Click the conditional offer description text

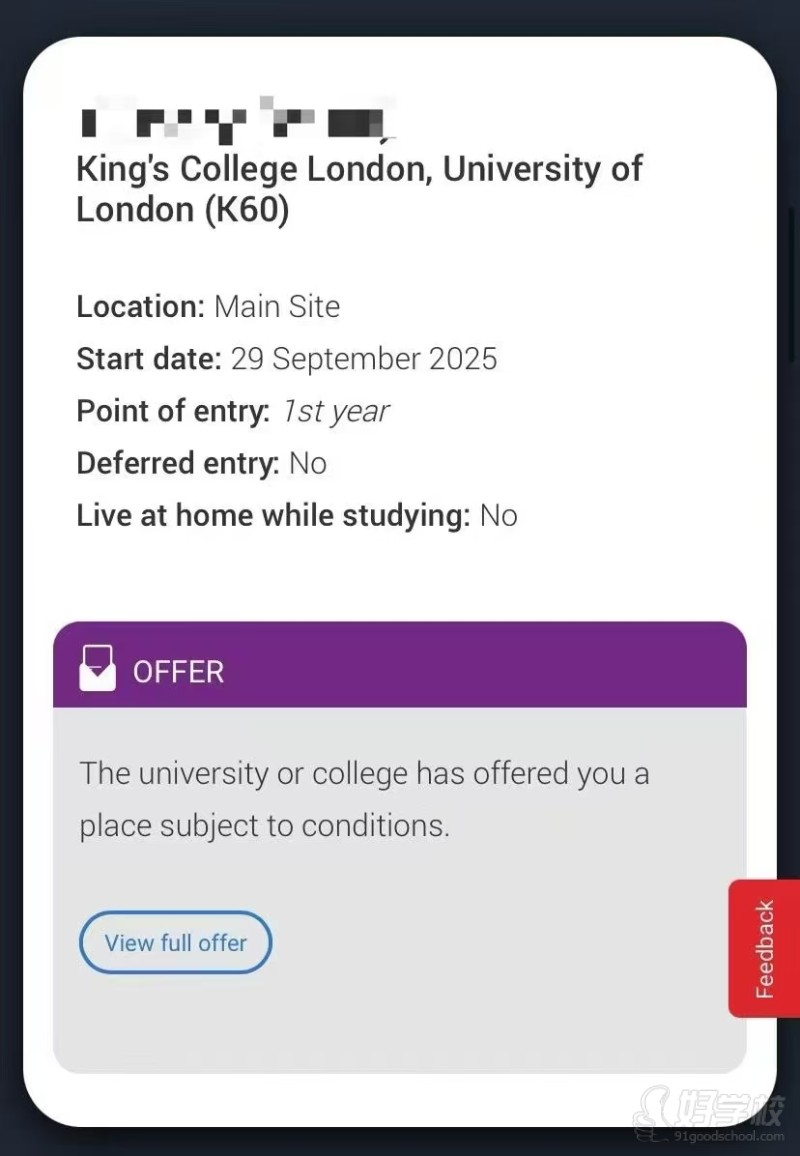(364, 799)
